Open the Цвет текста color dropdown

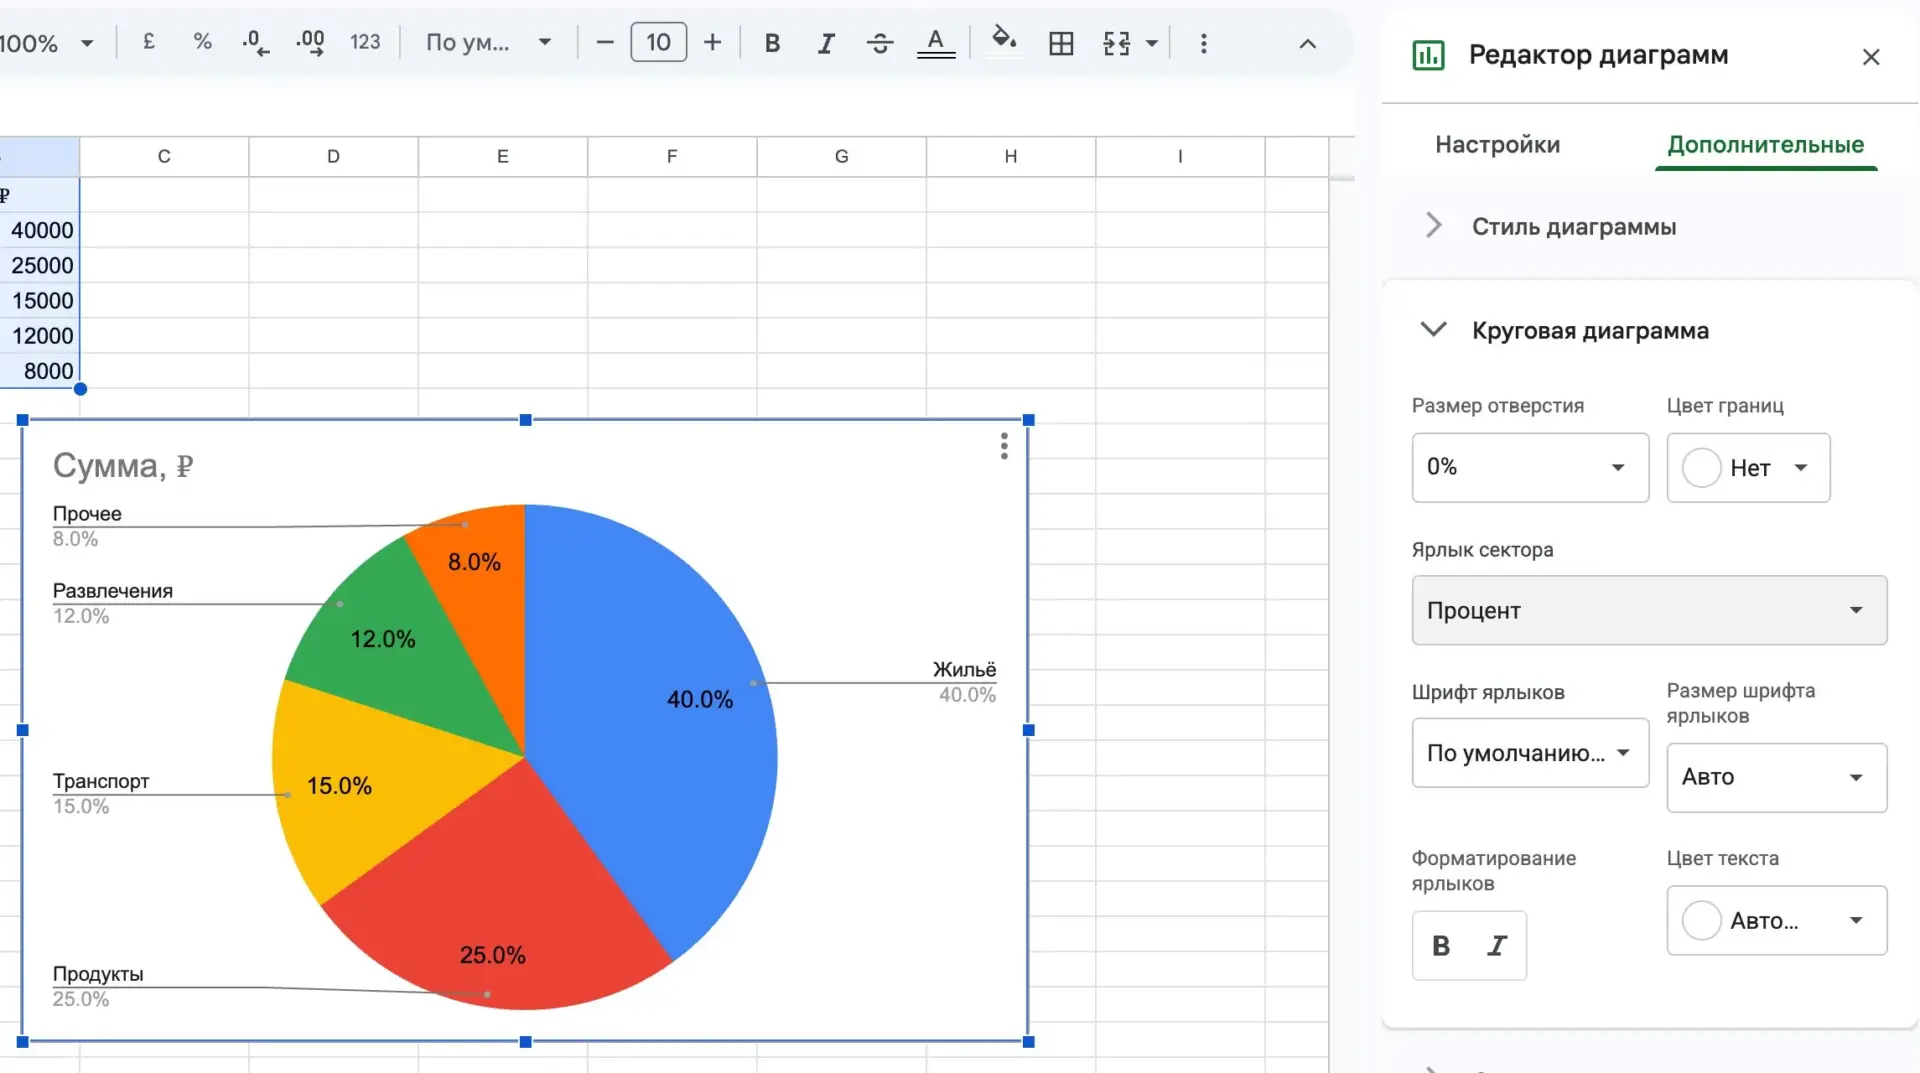click(x=1776, y=920)
